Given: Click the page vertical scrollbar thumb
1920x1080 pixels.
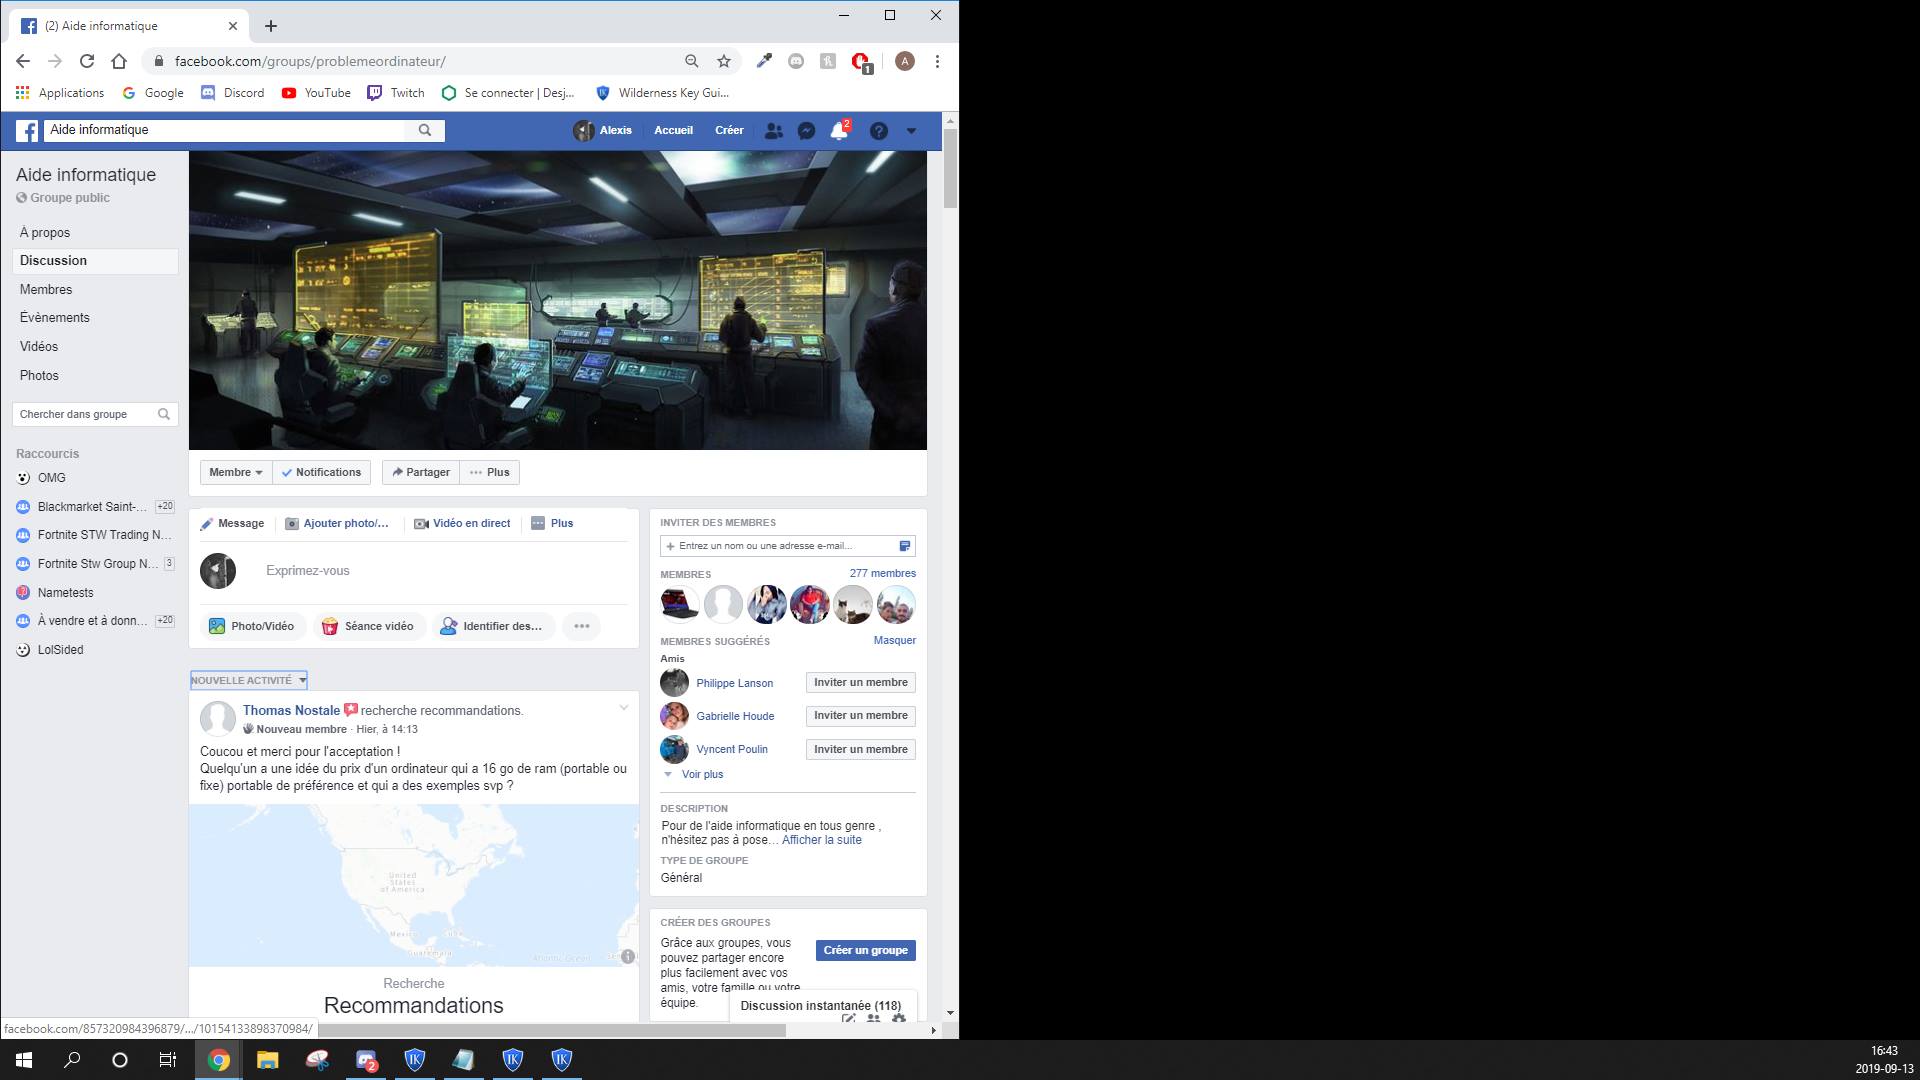Looking at the screenshot, I should coord(950,168).
